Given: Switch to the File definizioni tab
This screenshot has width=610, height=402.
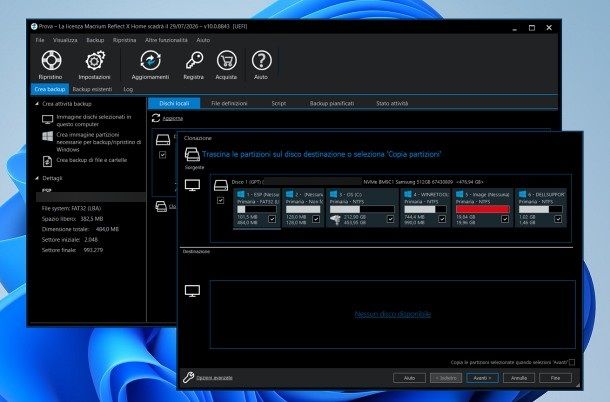Looking at the screenshot, I should pos(229,104).
